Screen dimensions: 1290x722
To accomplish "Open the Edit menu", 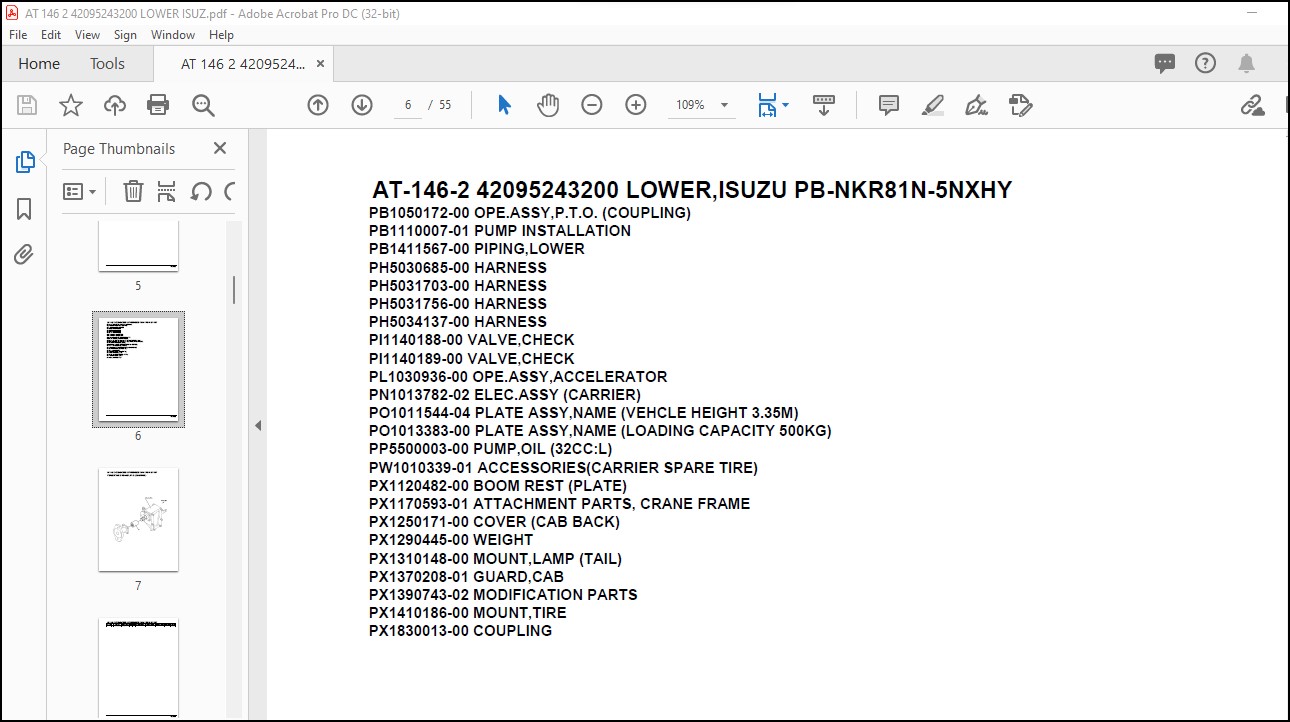I will tap(51, 34).
